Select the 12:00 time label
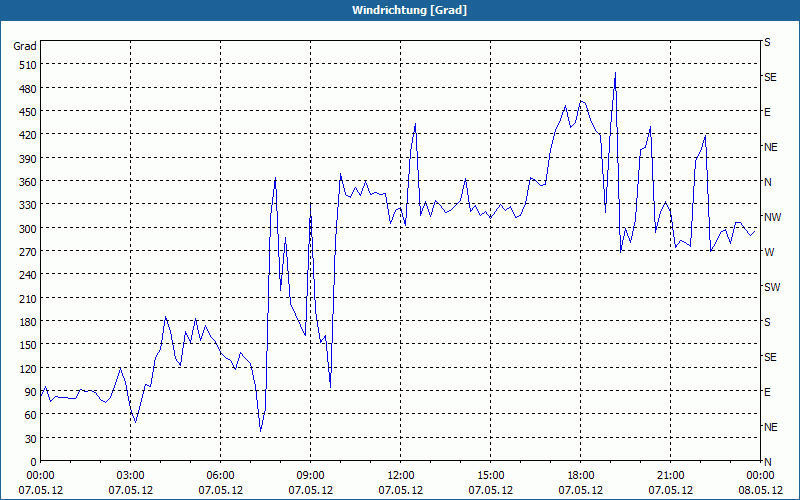Viewport: 800px width, 500px height. (x=401, y=476)
